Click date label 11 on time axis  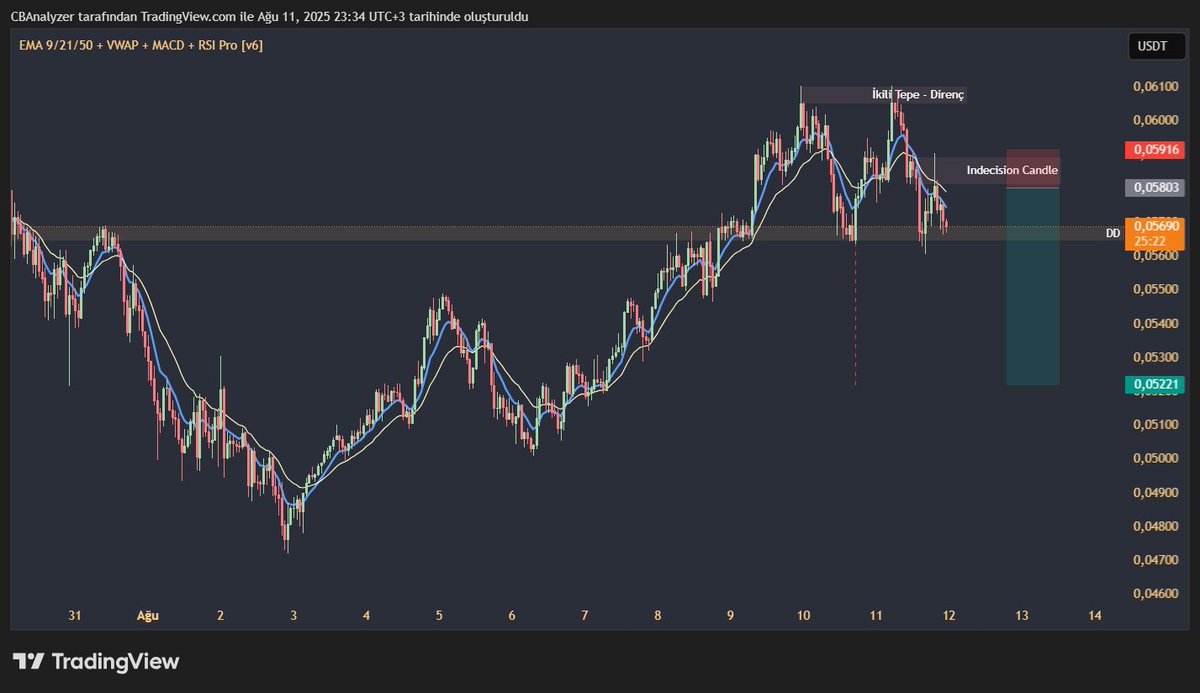pos(875,616)
